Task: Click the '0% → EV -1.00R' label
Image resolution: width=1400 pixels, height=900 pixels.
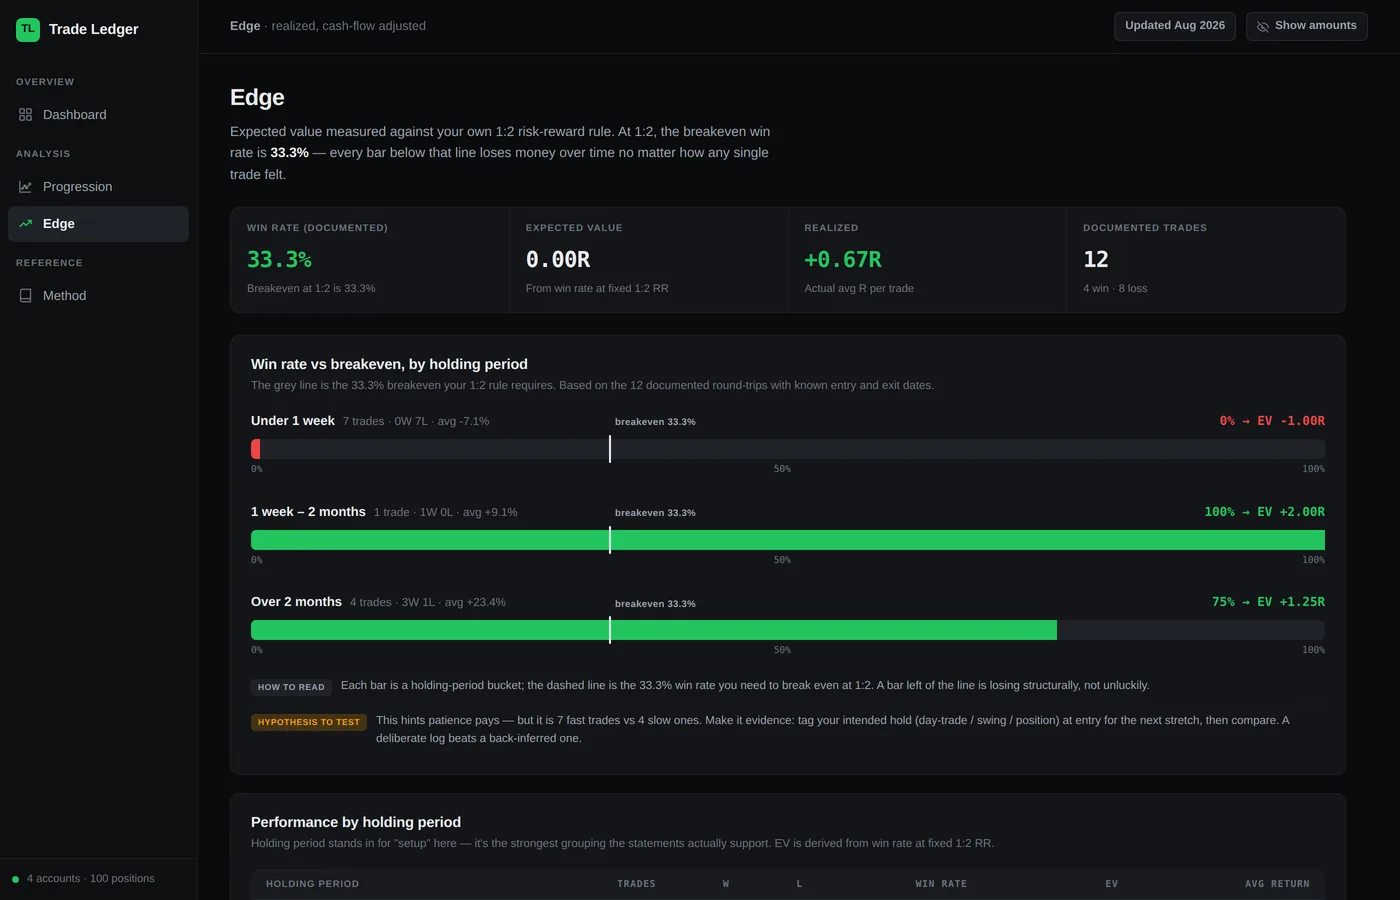Action: pos(1272,421)
